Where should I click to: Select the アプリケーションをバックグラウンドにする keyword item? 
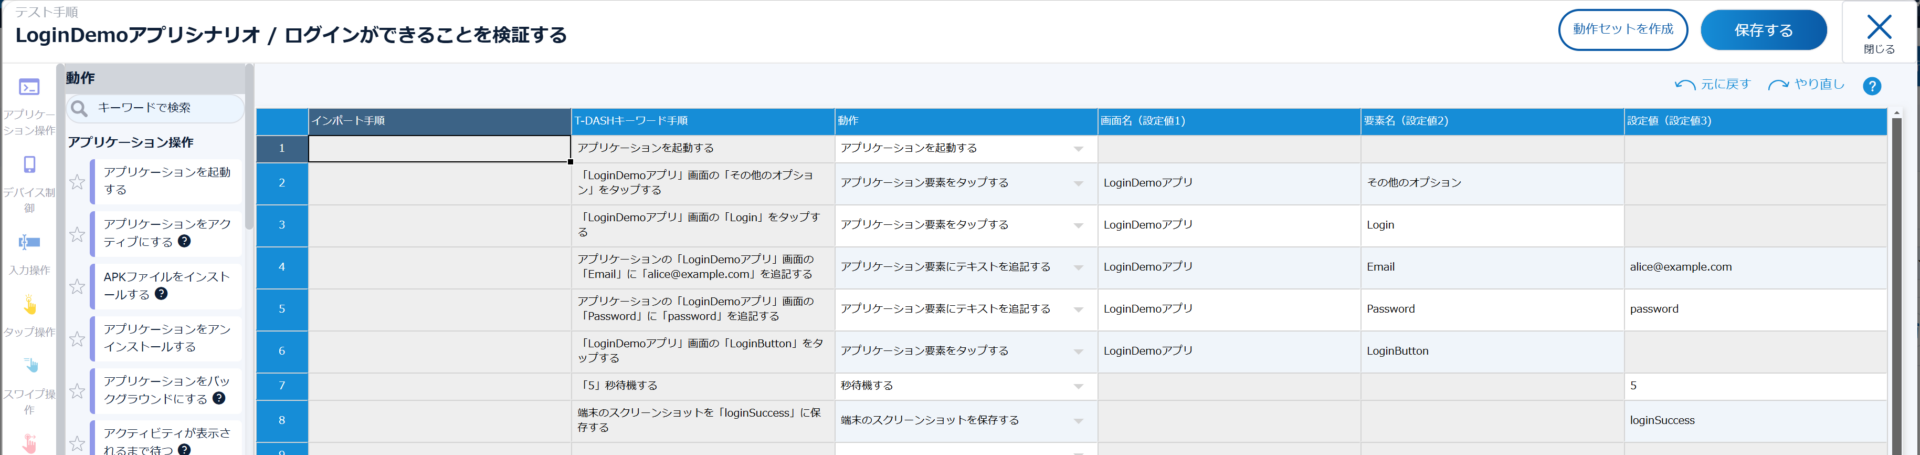pos(166,390)
